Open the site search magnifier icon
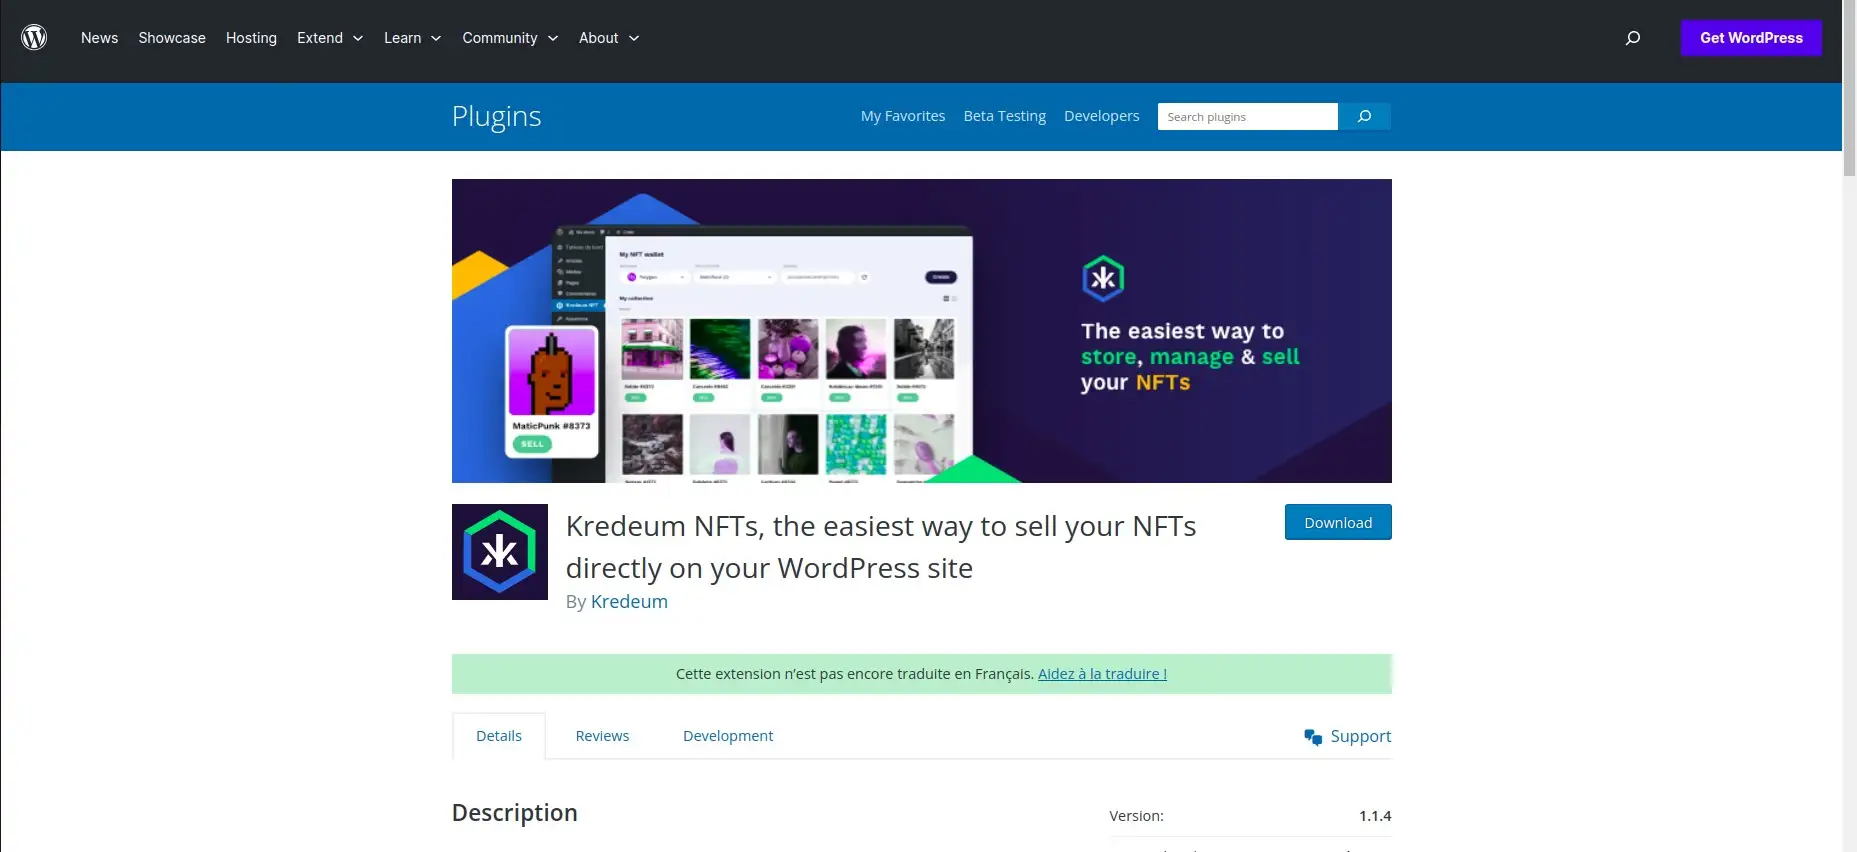Viewport: 1857px width, 852px height. (1633, 38)
